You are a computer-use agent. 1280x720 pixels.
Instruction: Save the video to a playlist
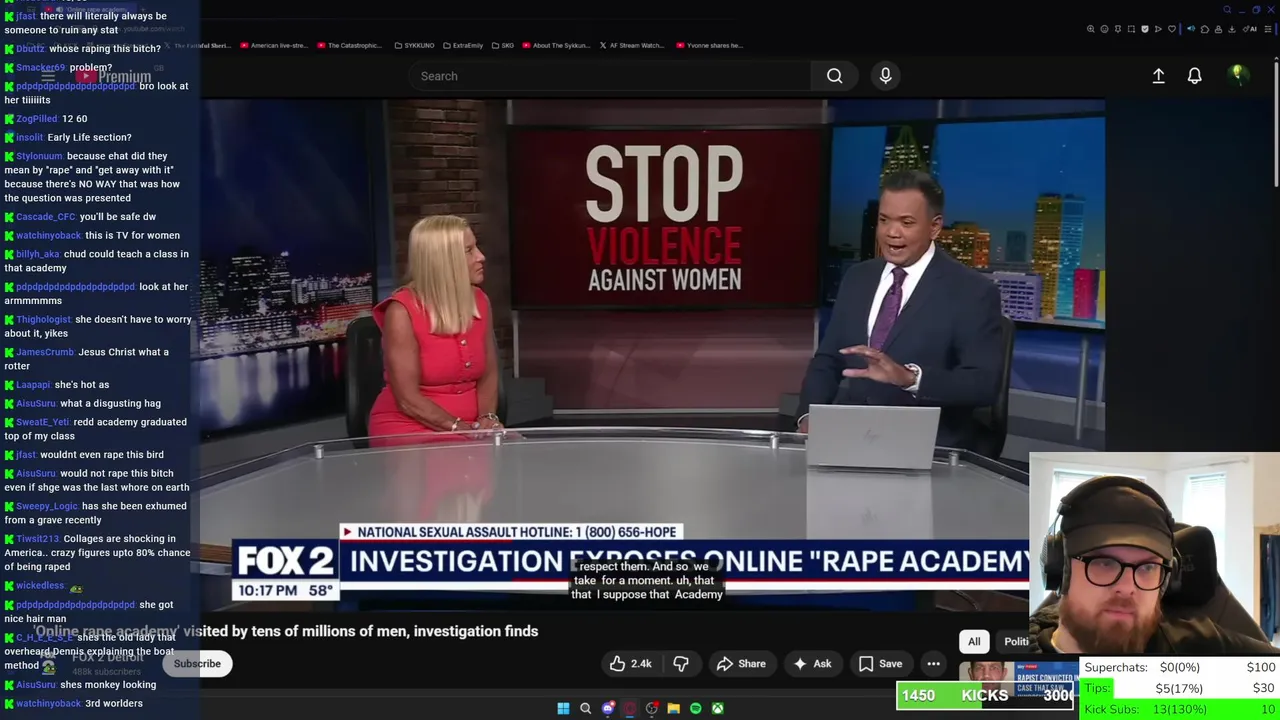pos(881,664)
